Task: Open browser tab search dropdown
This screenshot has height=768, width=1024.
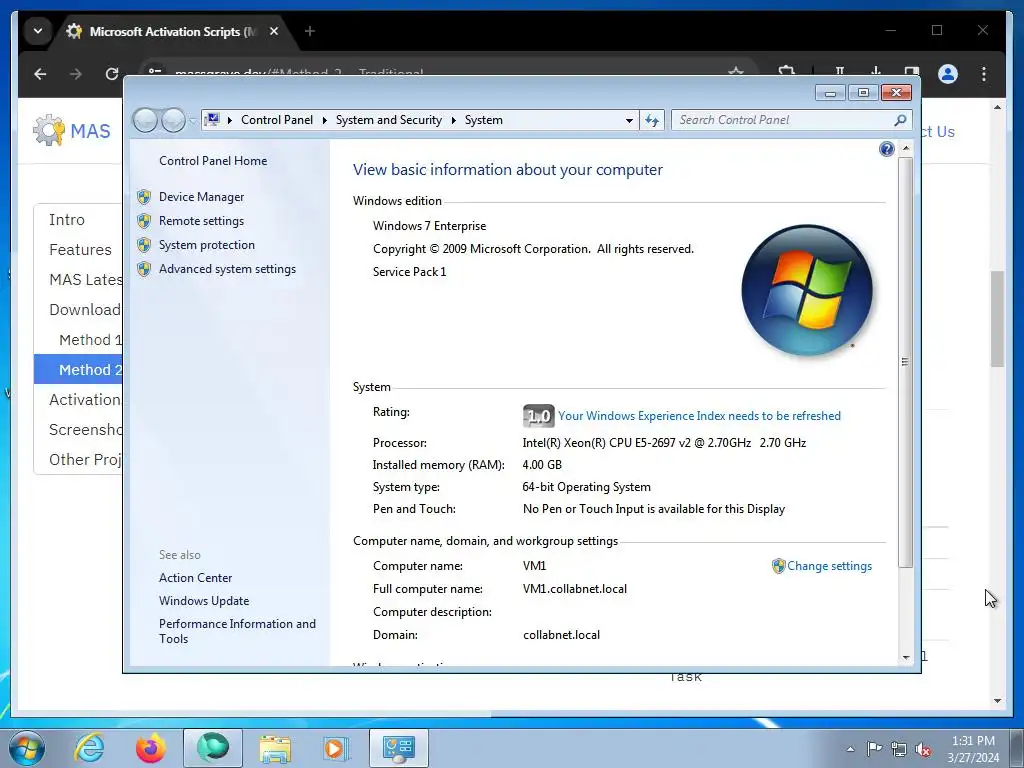Action: coord(38,31)
